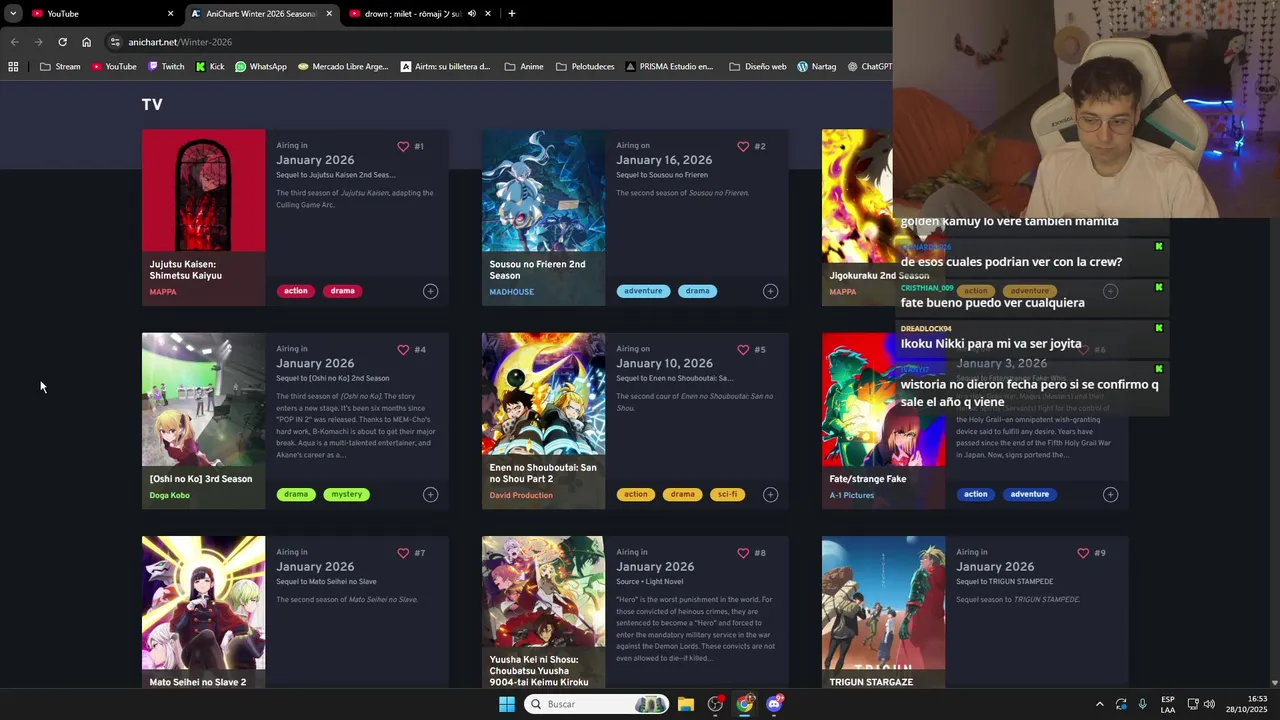The width and height of the screenshot is (1280, 720).
Task: Open A-1 Pictures studio link
Action: point(852,495)
